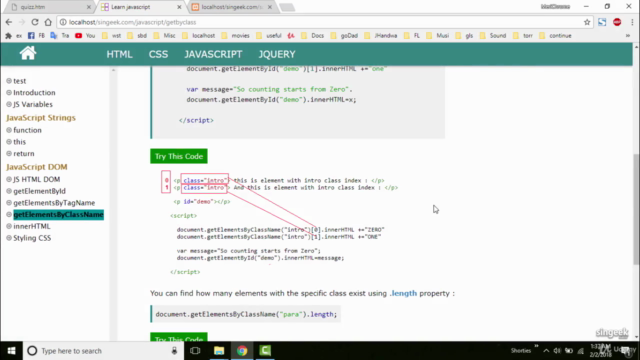Open the JS HTML DOM lesson
Image resolution: width=640 pixels, height=360 pixels.
pos(36,180)
